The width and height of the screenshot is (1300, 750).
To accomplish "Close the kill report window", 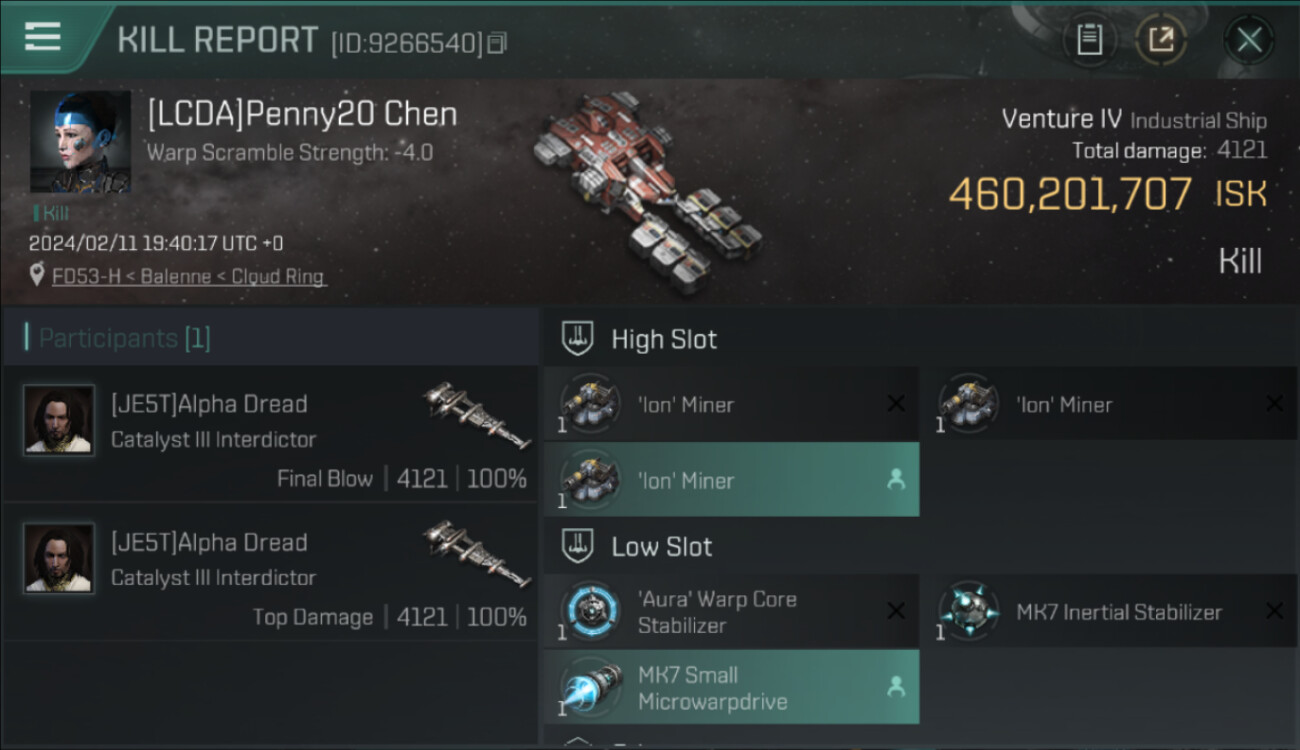I will [x=1249, y=40].
